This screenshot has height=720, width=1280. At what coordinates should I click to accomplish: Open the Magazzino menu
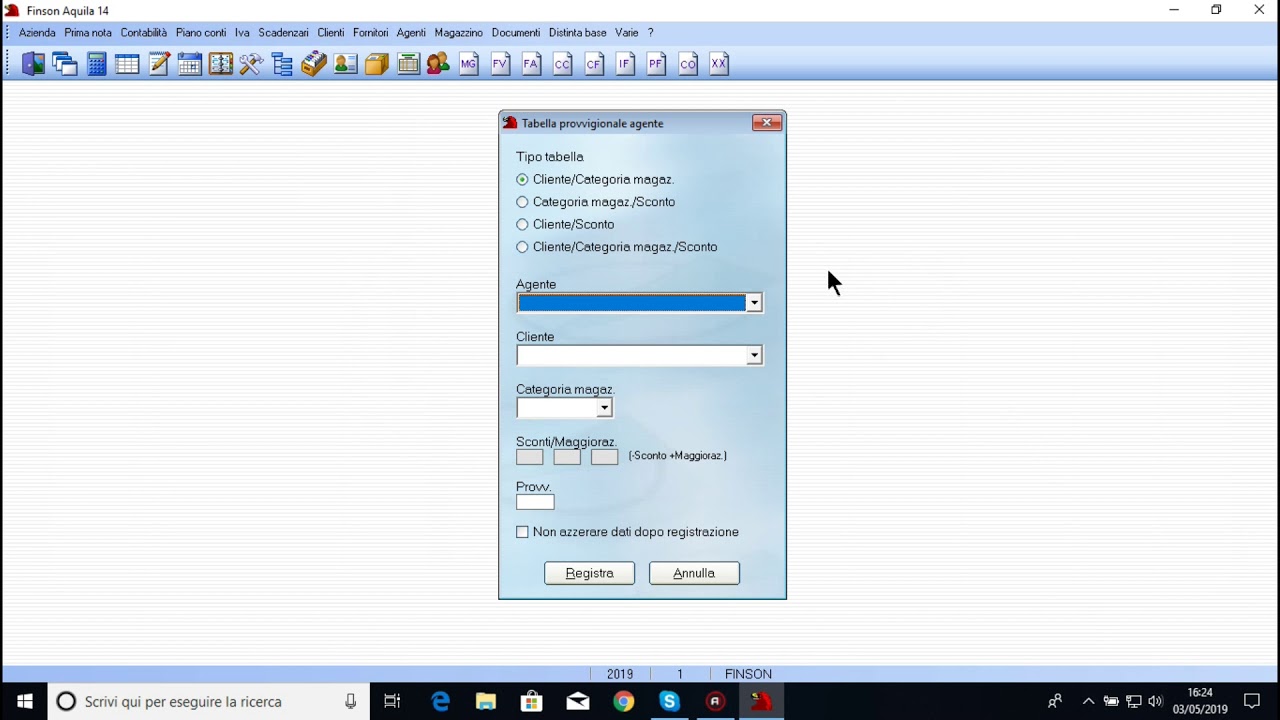(459, 33)
